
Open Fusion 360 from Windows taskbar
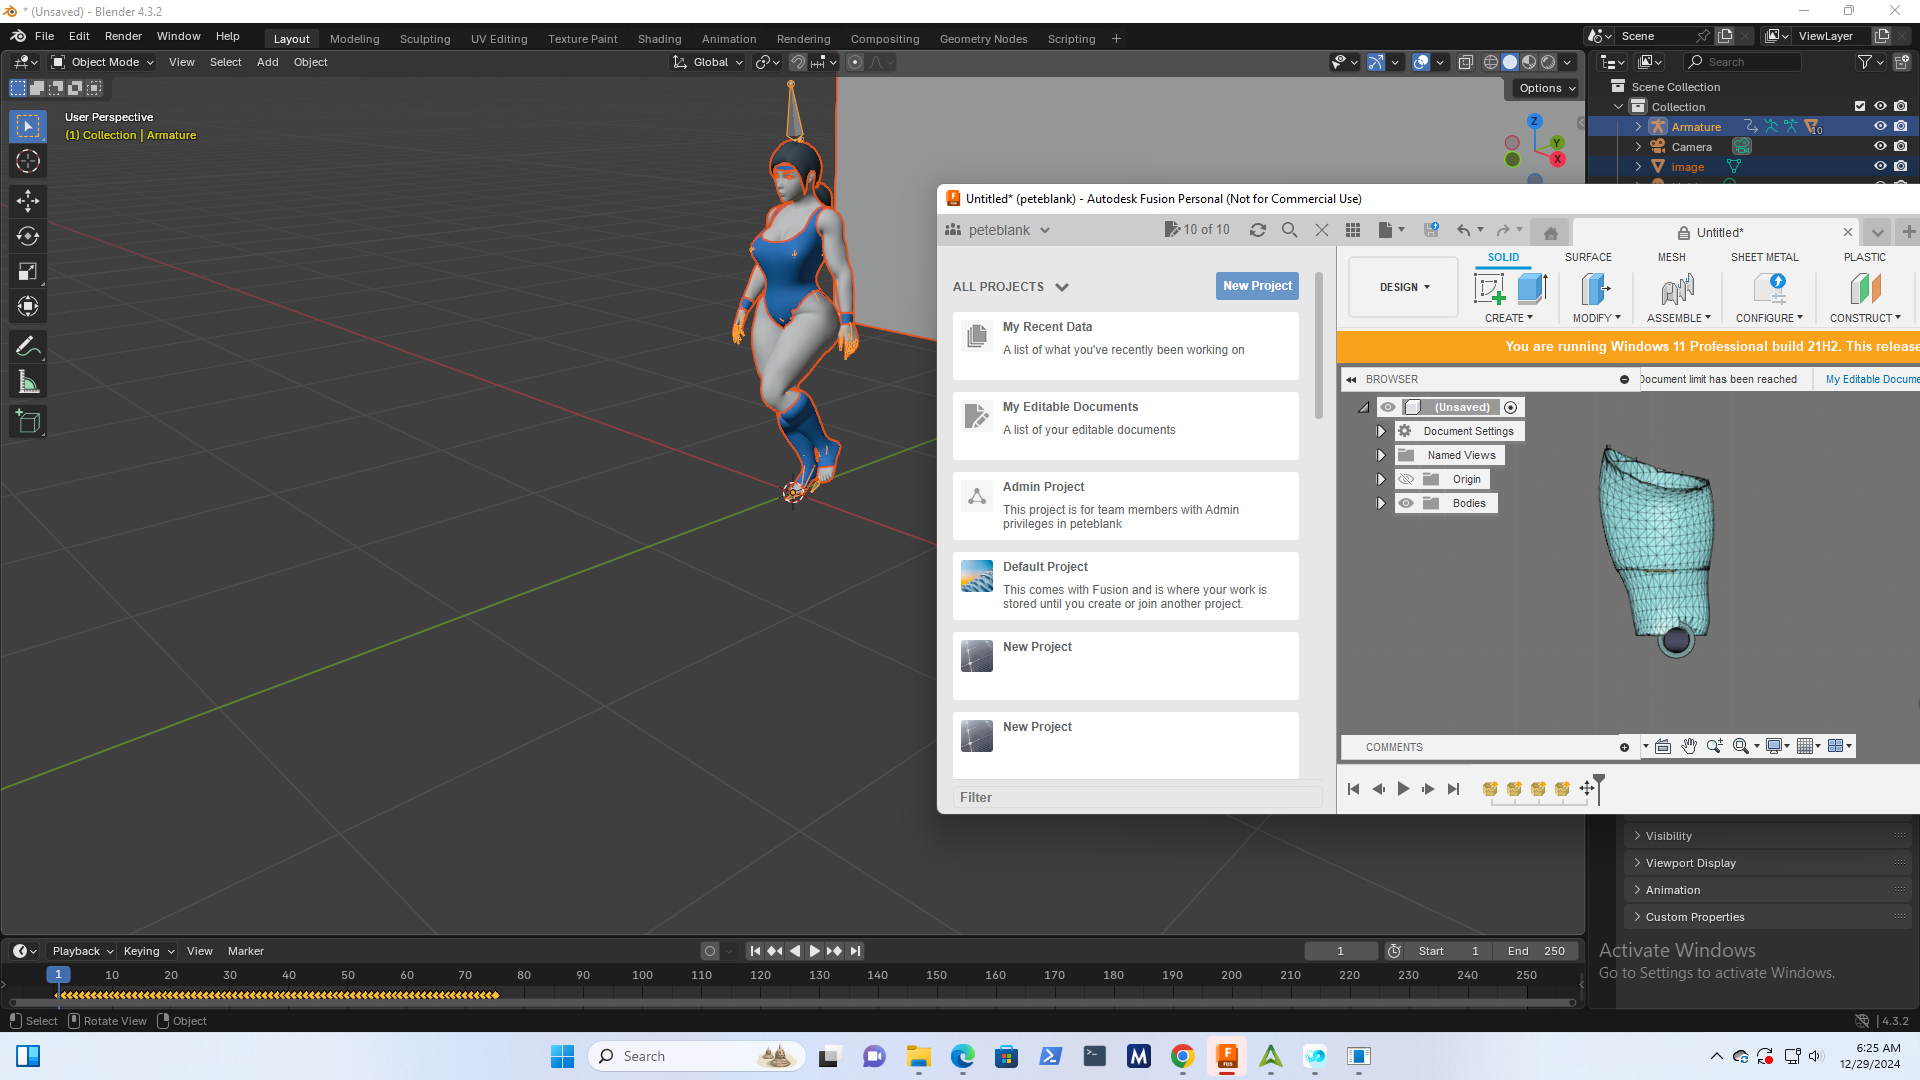pos(1227,1056)
